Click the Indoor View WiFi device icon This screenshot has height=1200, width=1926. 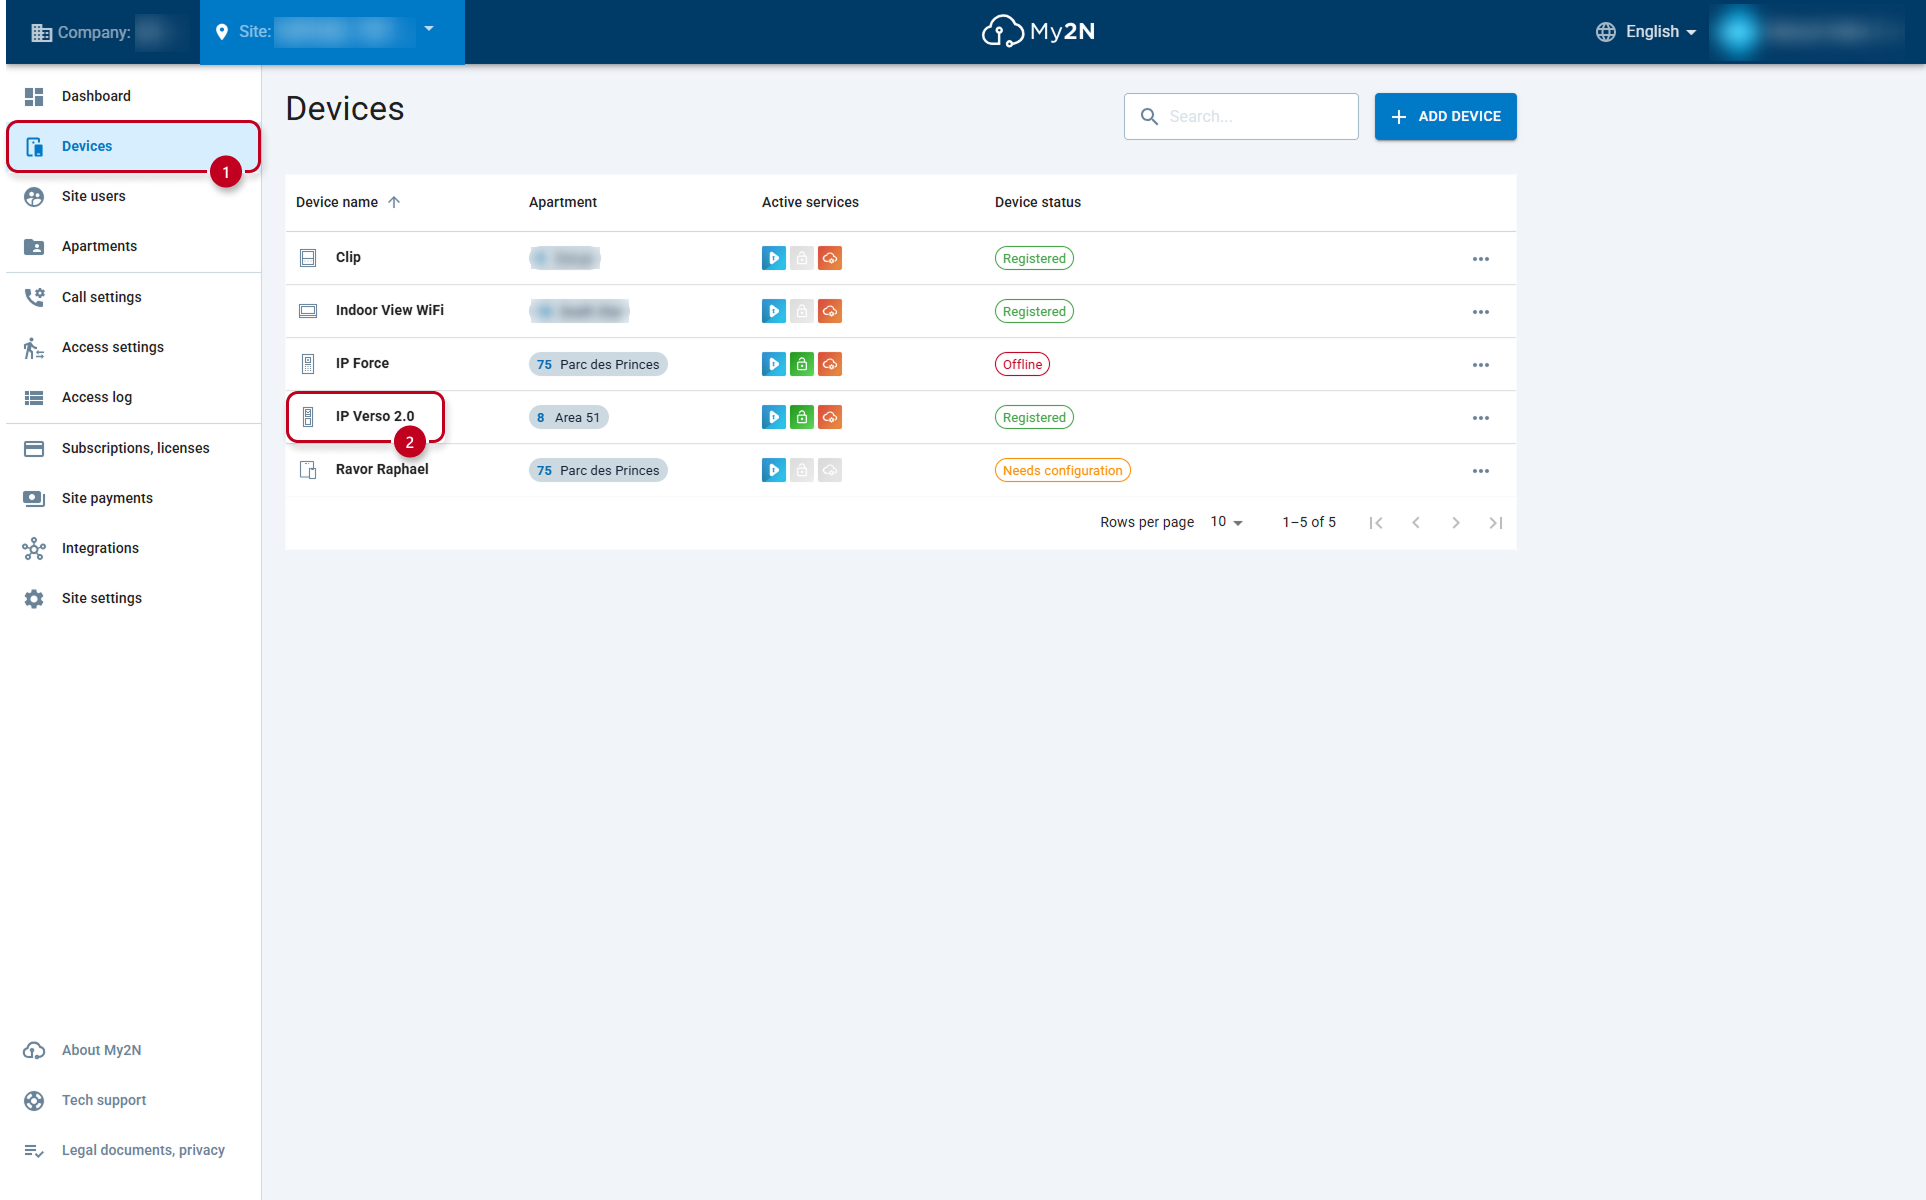click(308, 311)
